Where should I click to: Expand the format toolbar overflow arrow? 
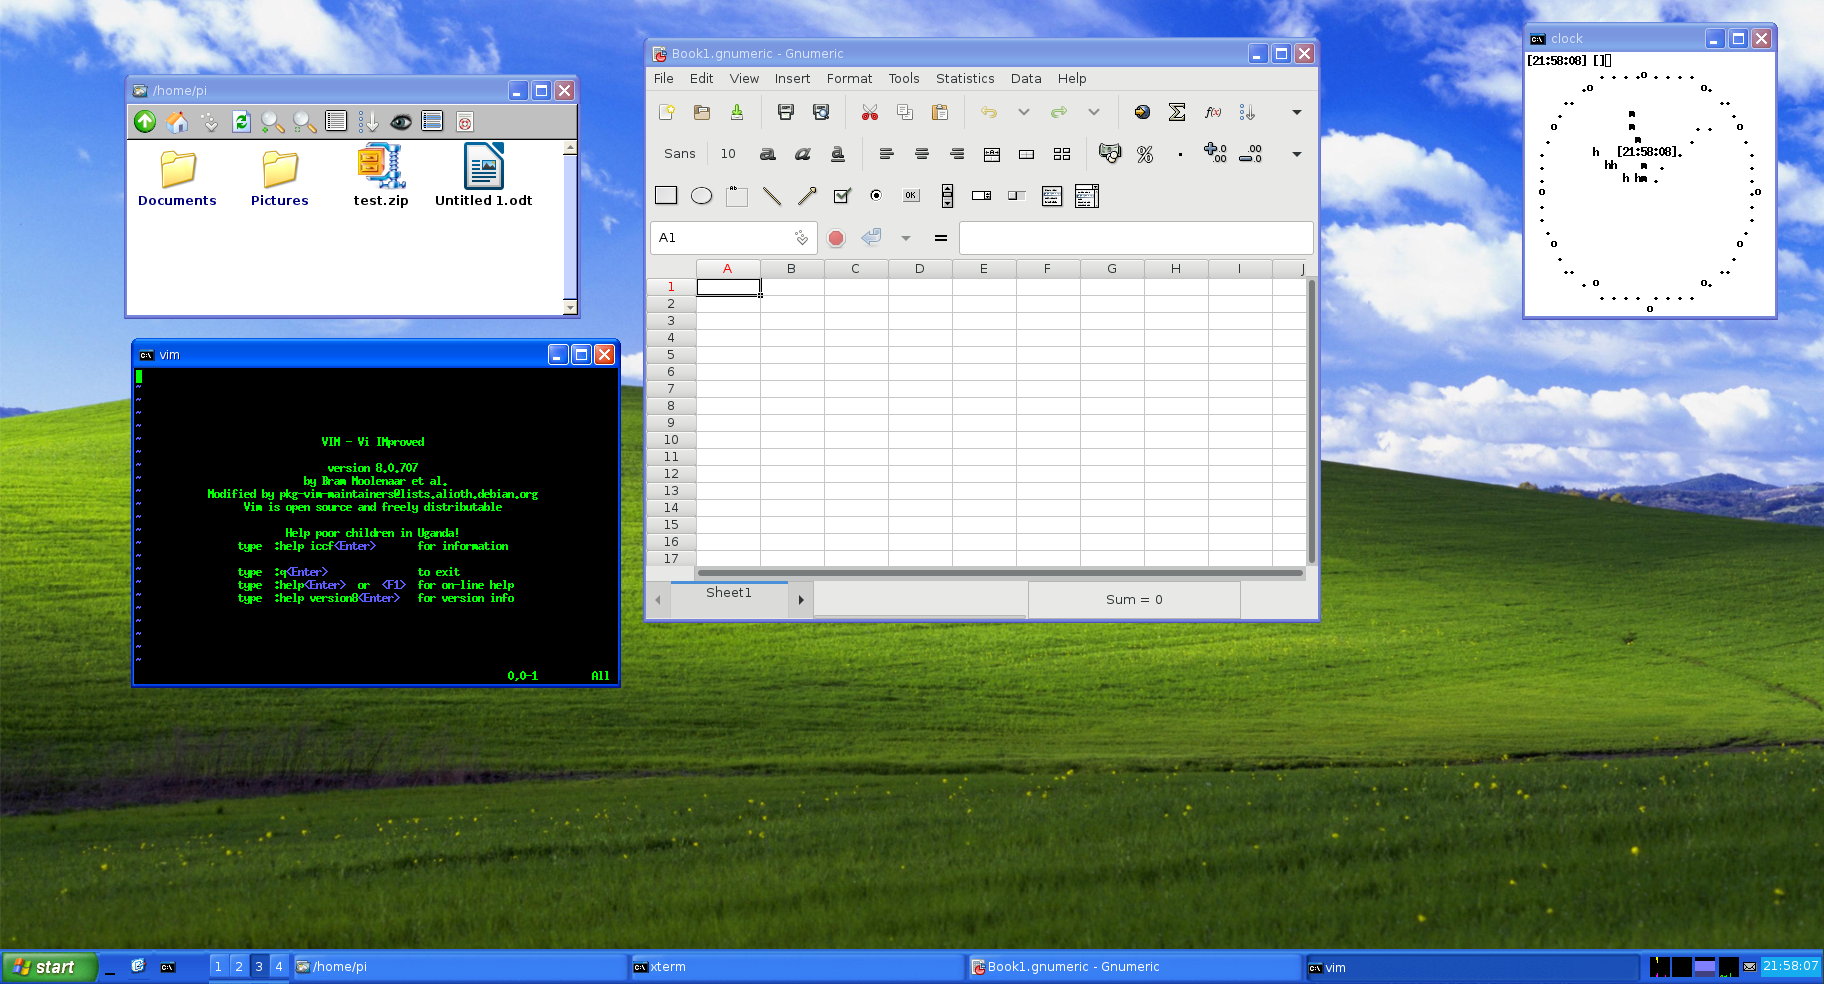click(x=1297, y=154)
